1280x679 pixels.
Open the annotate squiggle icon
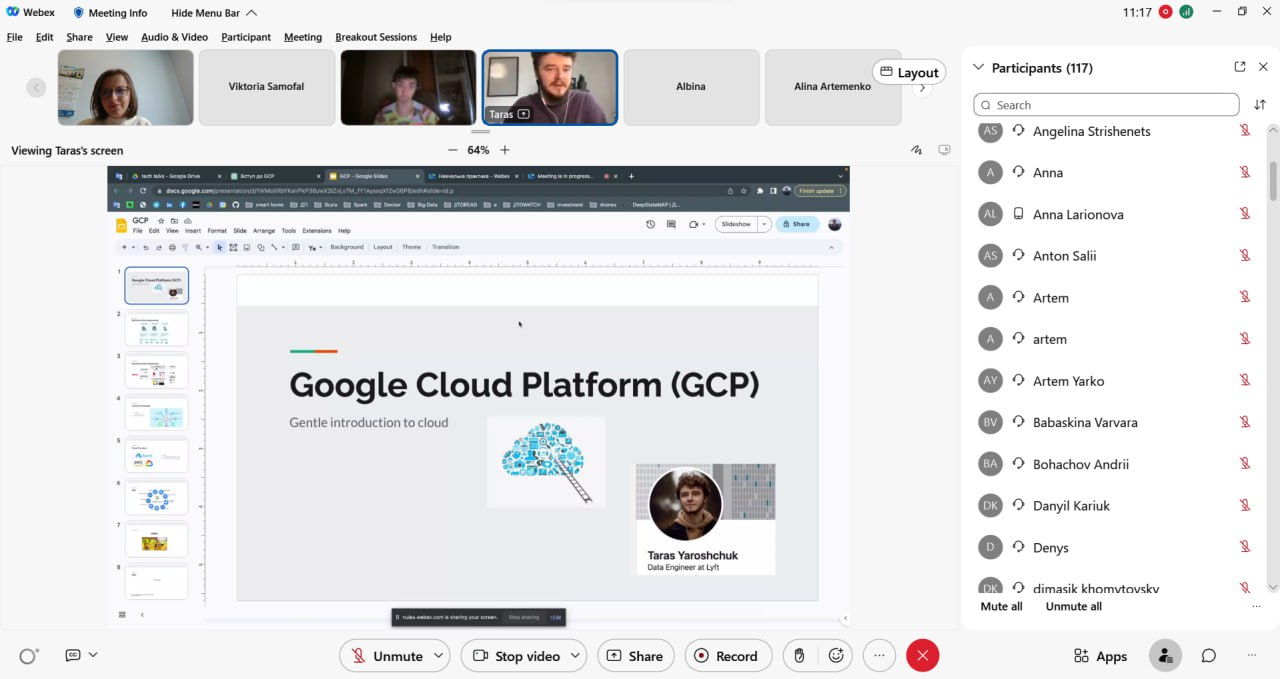(916, 150)
